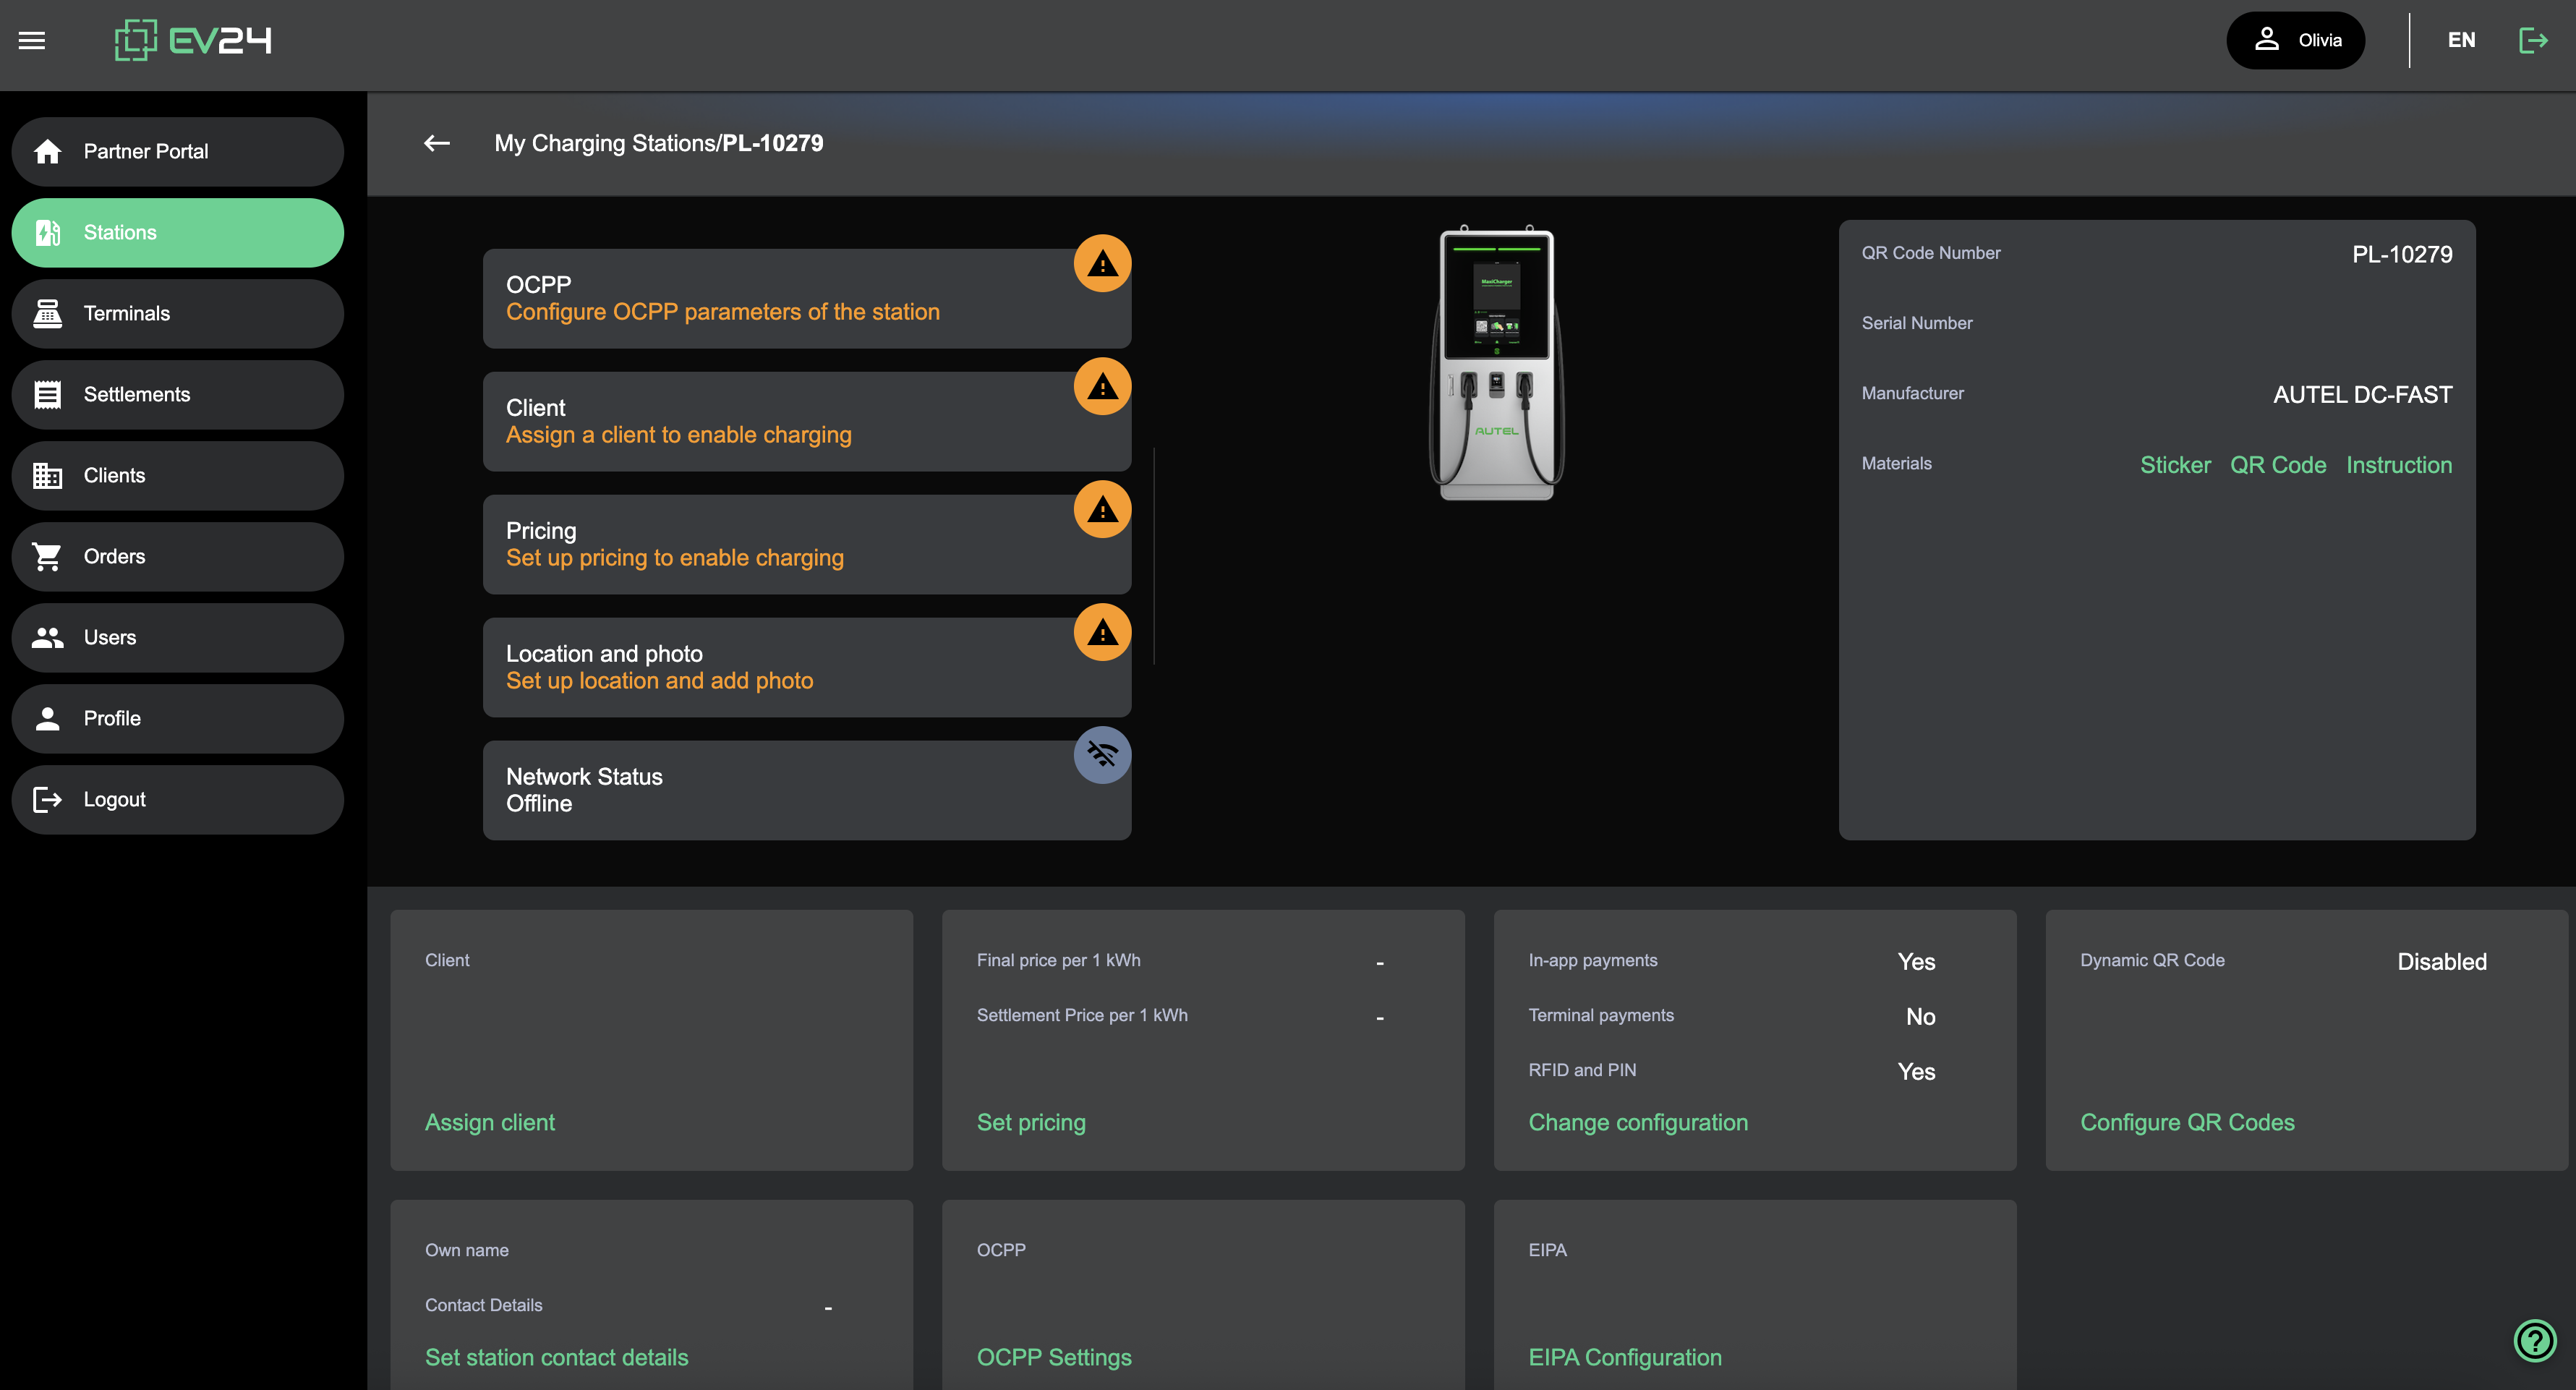Click the Assign client link

coord(489,1122)
